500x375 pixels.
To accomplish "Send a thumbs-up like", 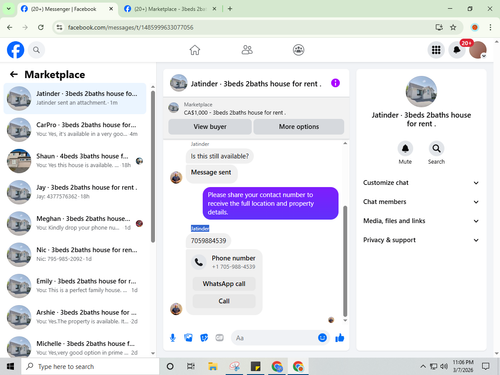I will click(x=340, y=338).
